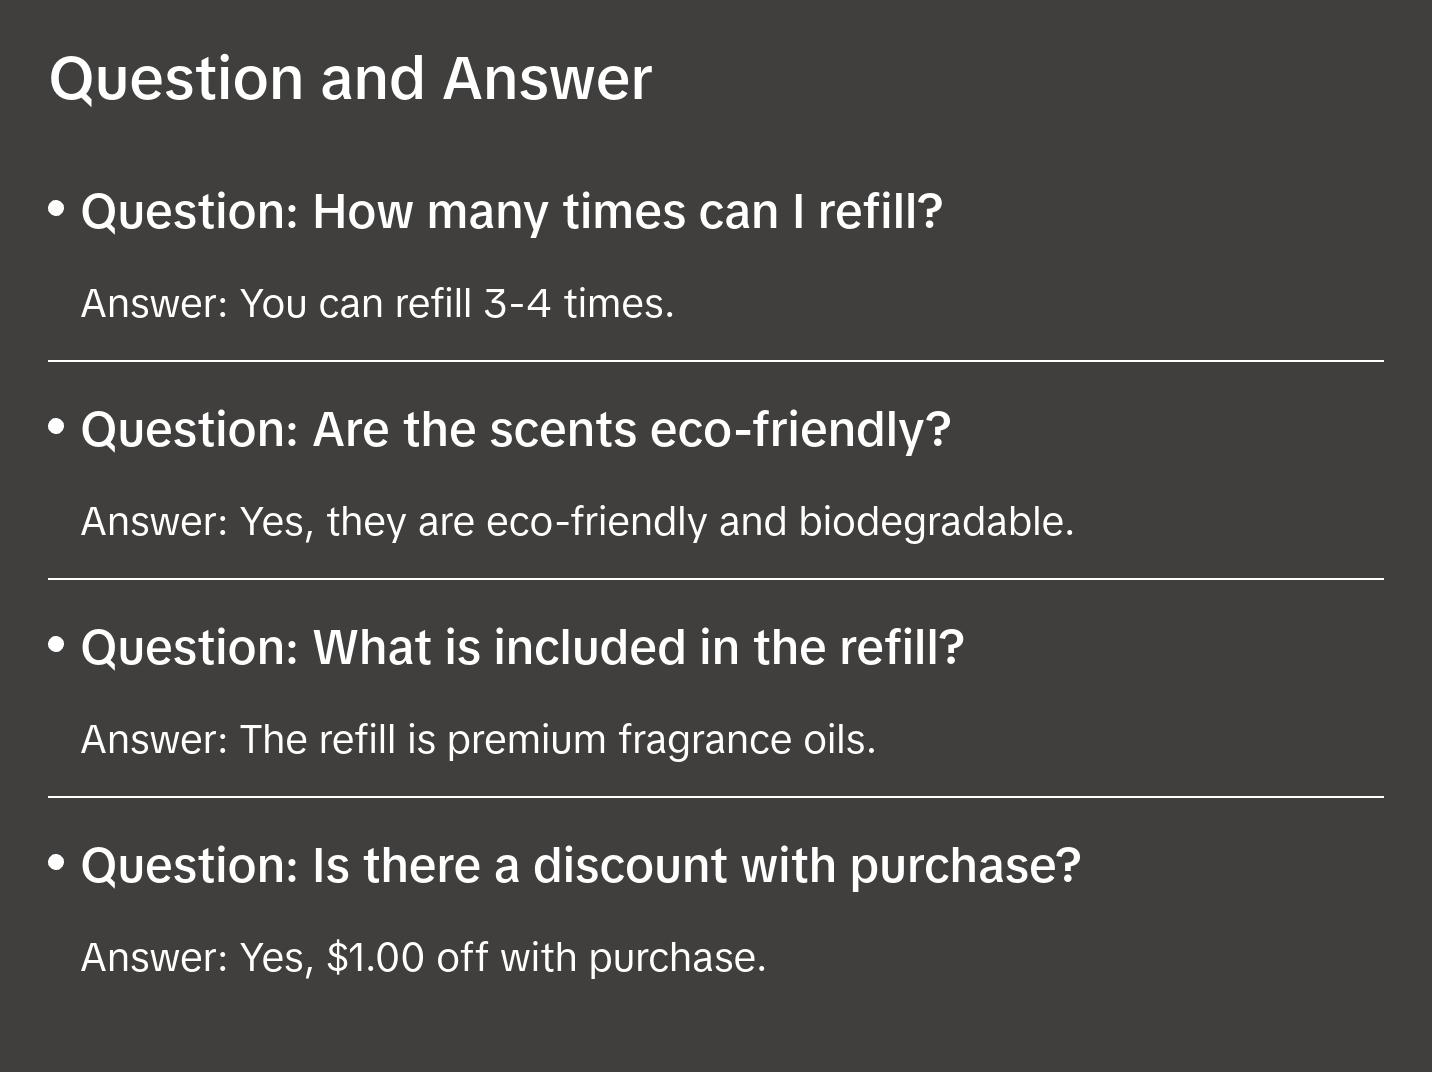Toggle "Is there a discount with purchase?"
The image size is (1432, 1072).
[580, 866]
